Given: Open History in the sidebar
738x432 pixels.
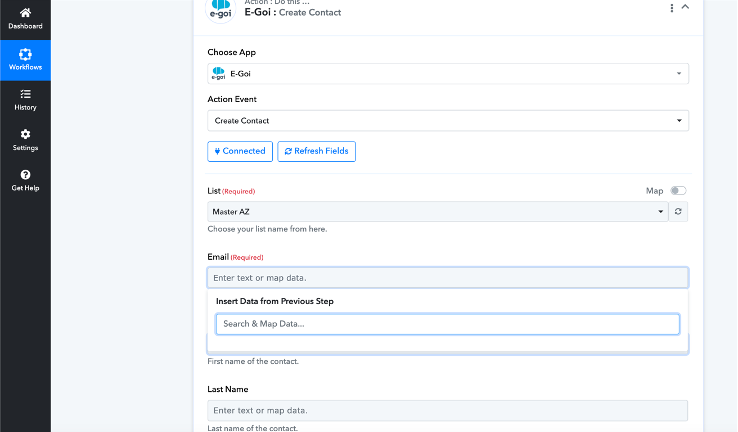Looking at the screenshot, I should (x=25, y=100).
